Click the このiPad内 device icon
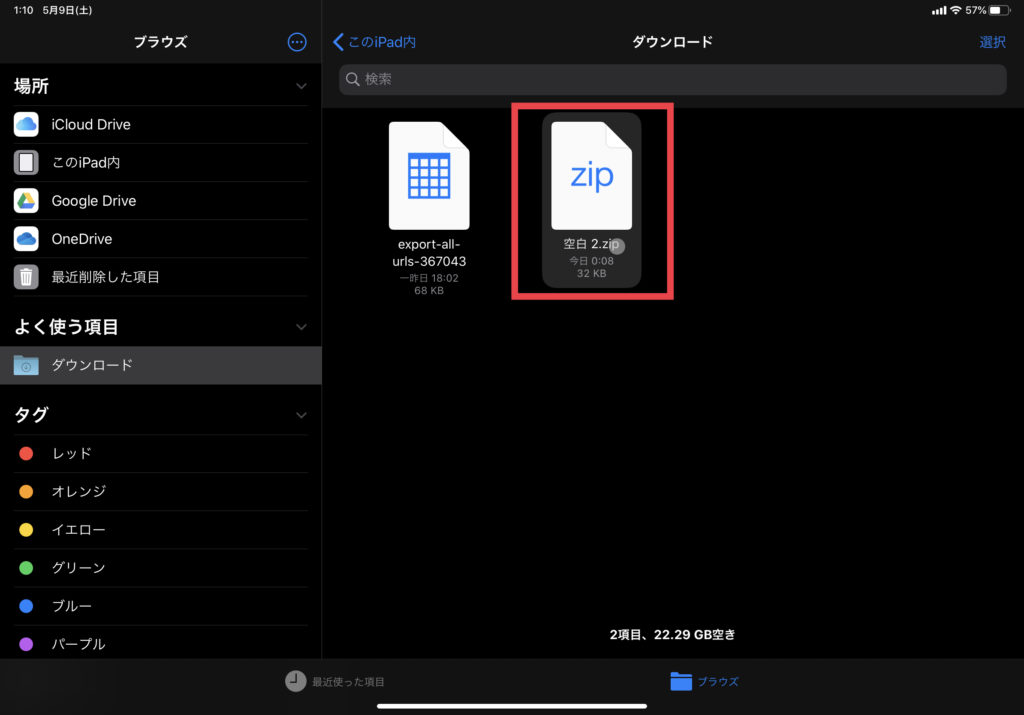 pyautogui.click(x=26, y=163)
